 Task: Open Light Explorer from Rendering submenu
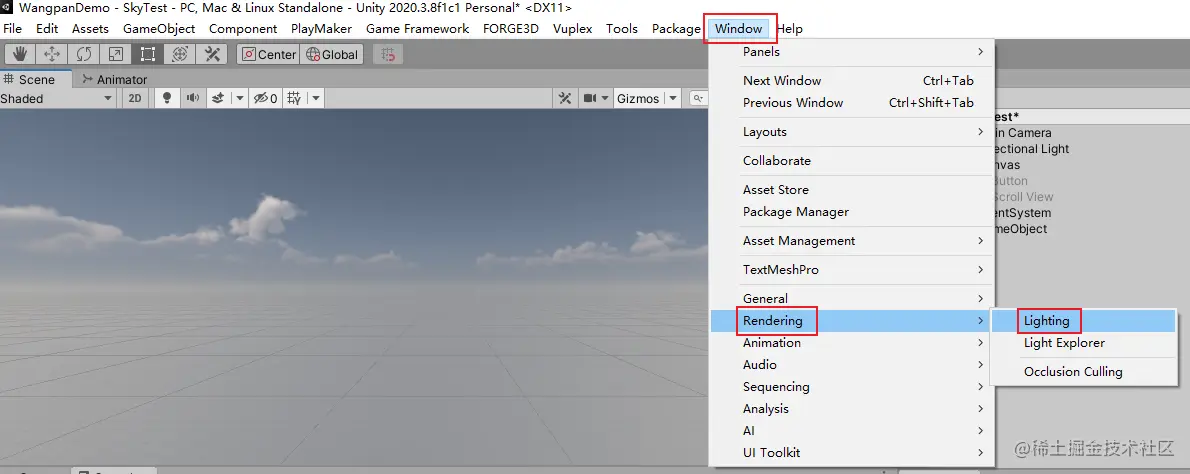[1084, 343]
